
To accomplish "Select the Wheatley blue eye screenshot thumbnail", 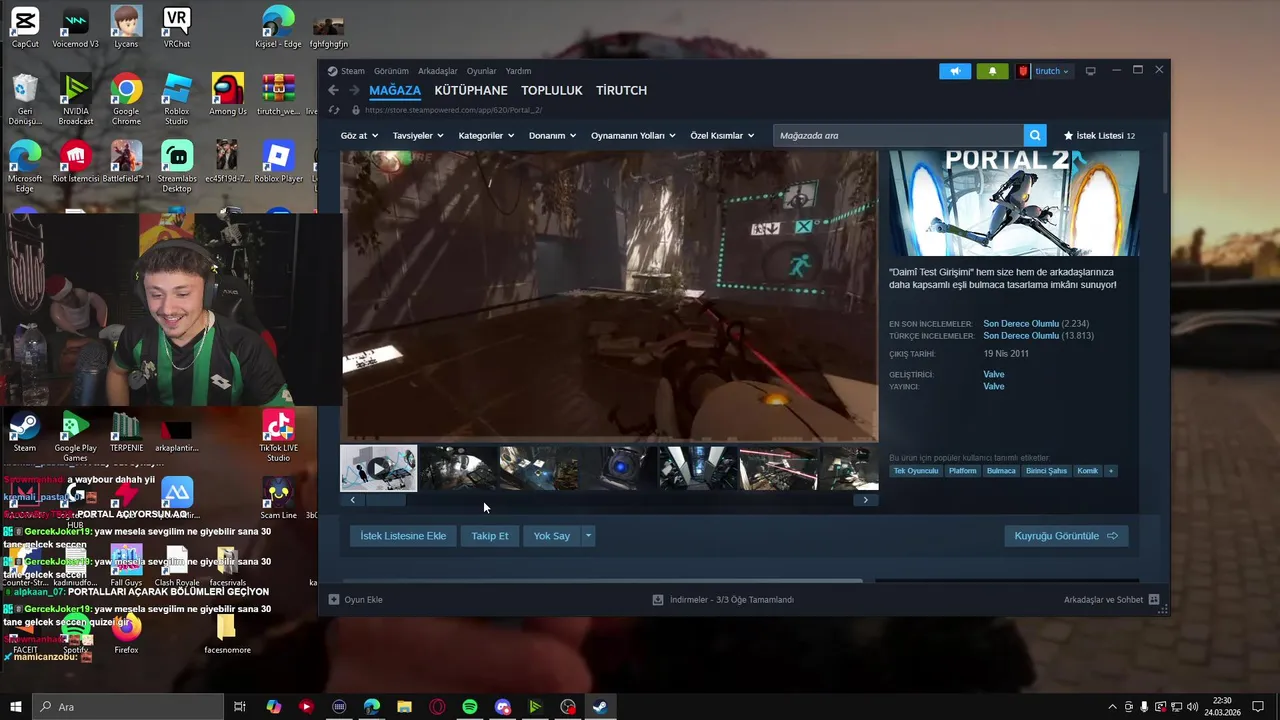I will [x=619, y=468].
